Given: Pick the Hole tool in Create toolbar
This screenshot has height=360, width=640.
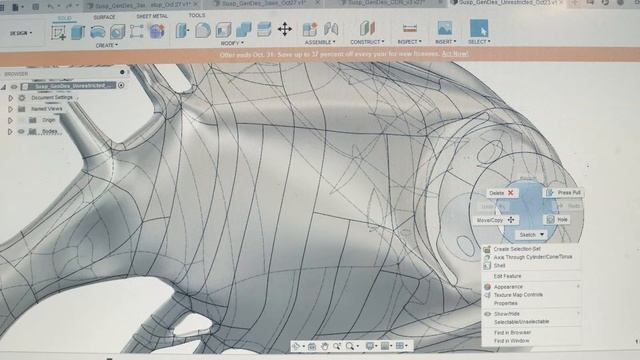Looking at the screenshot, I should [117, 32].
